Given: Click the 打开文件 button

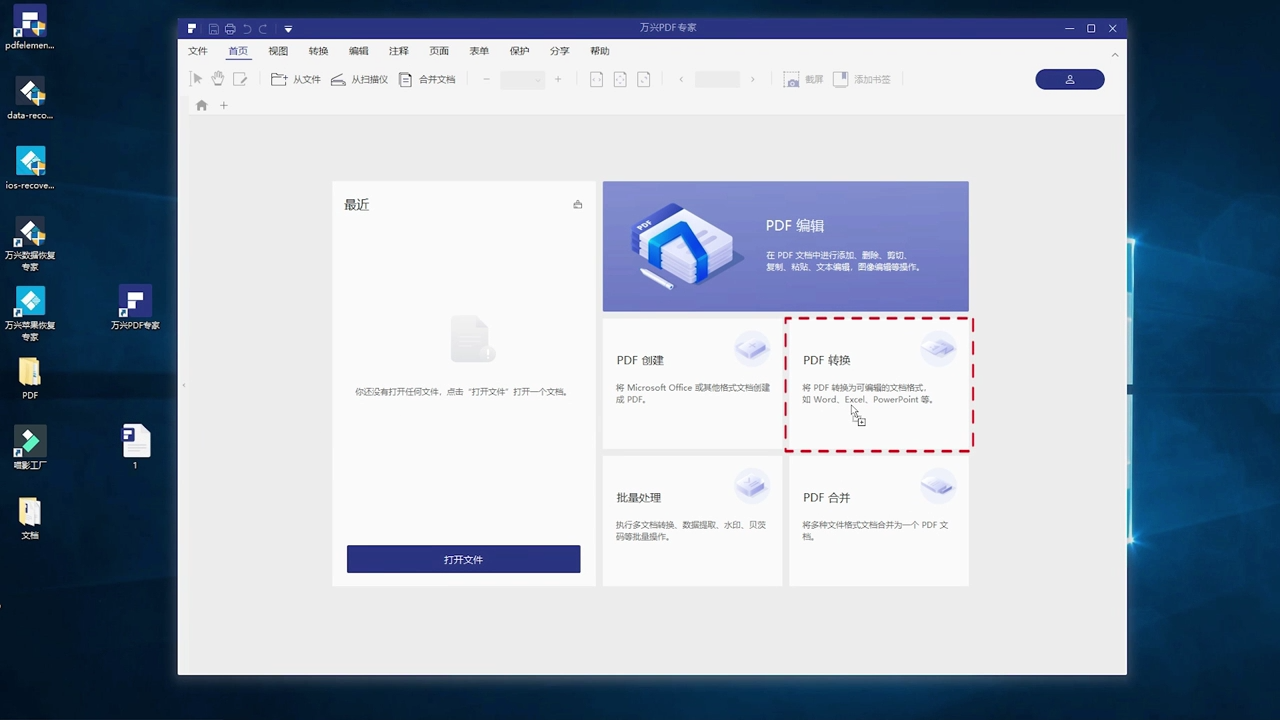Looking at the screenshot, I should pos(463,559).
